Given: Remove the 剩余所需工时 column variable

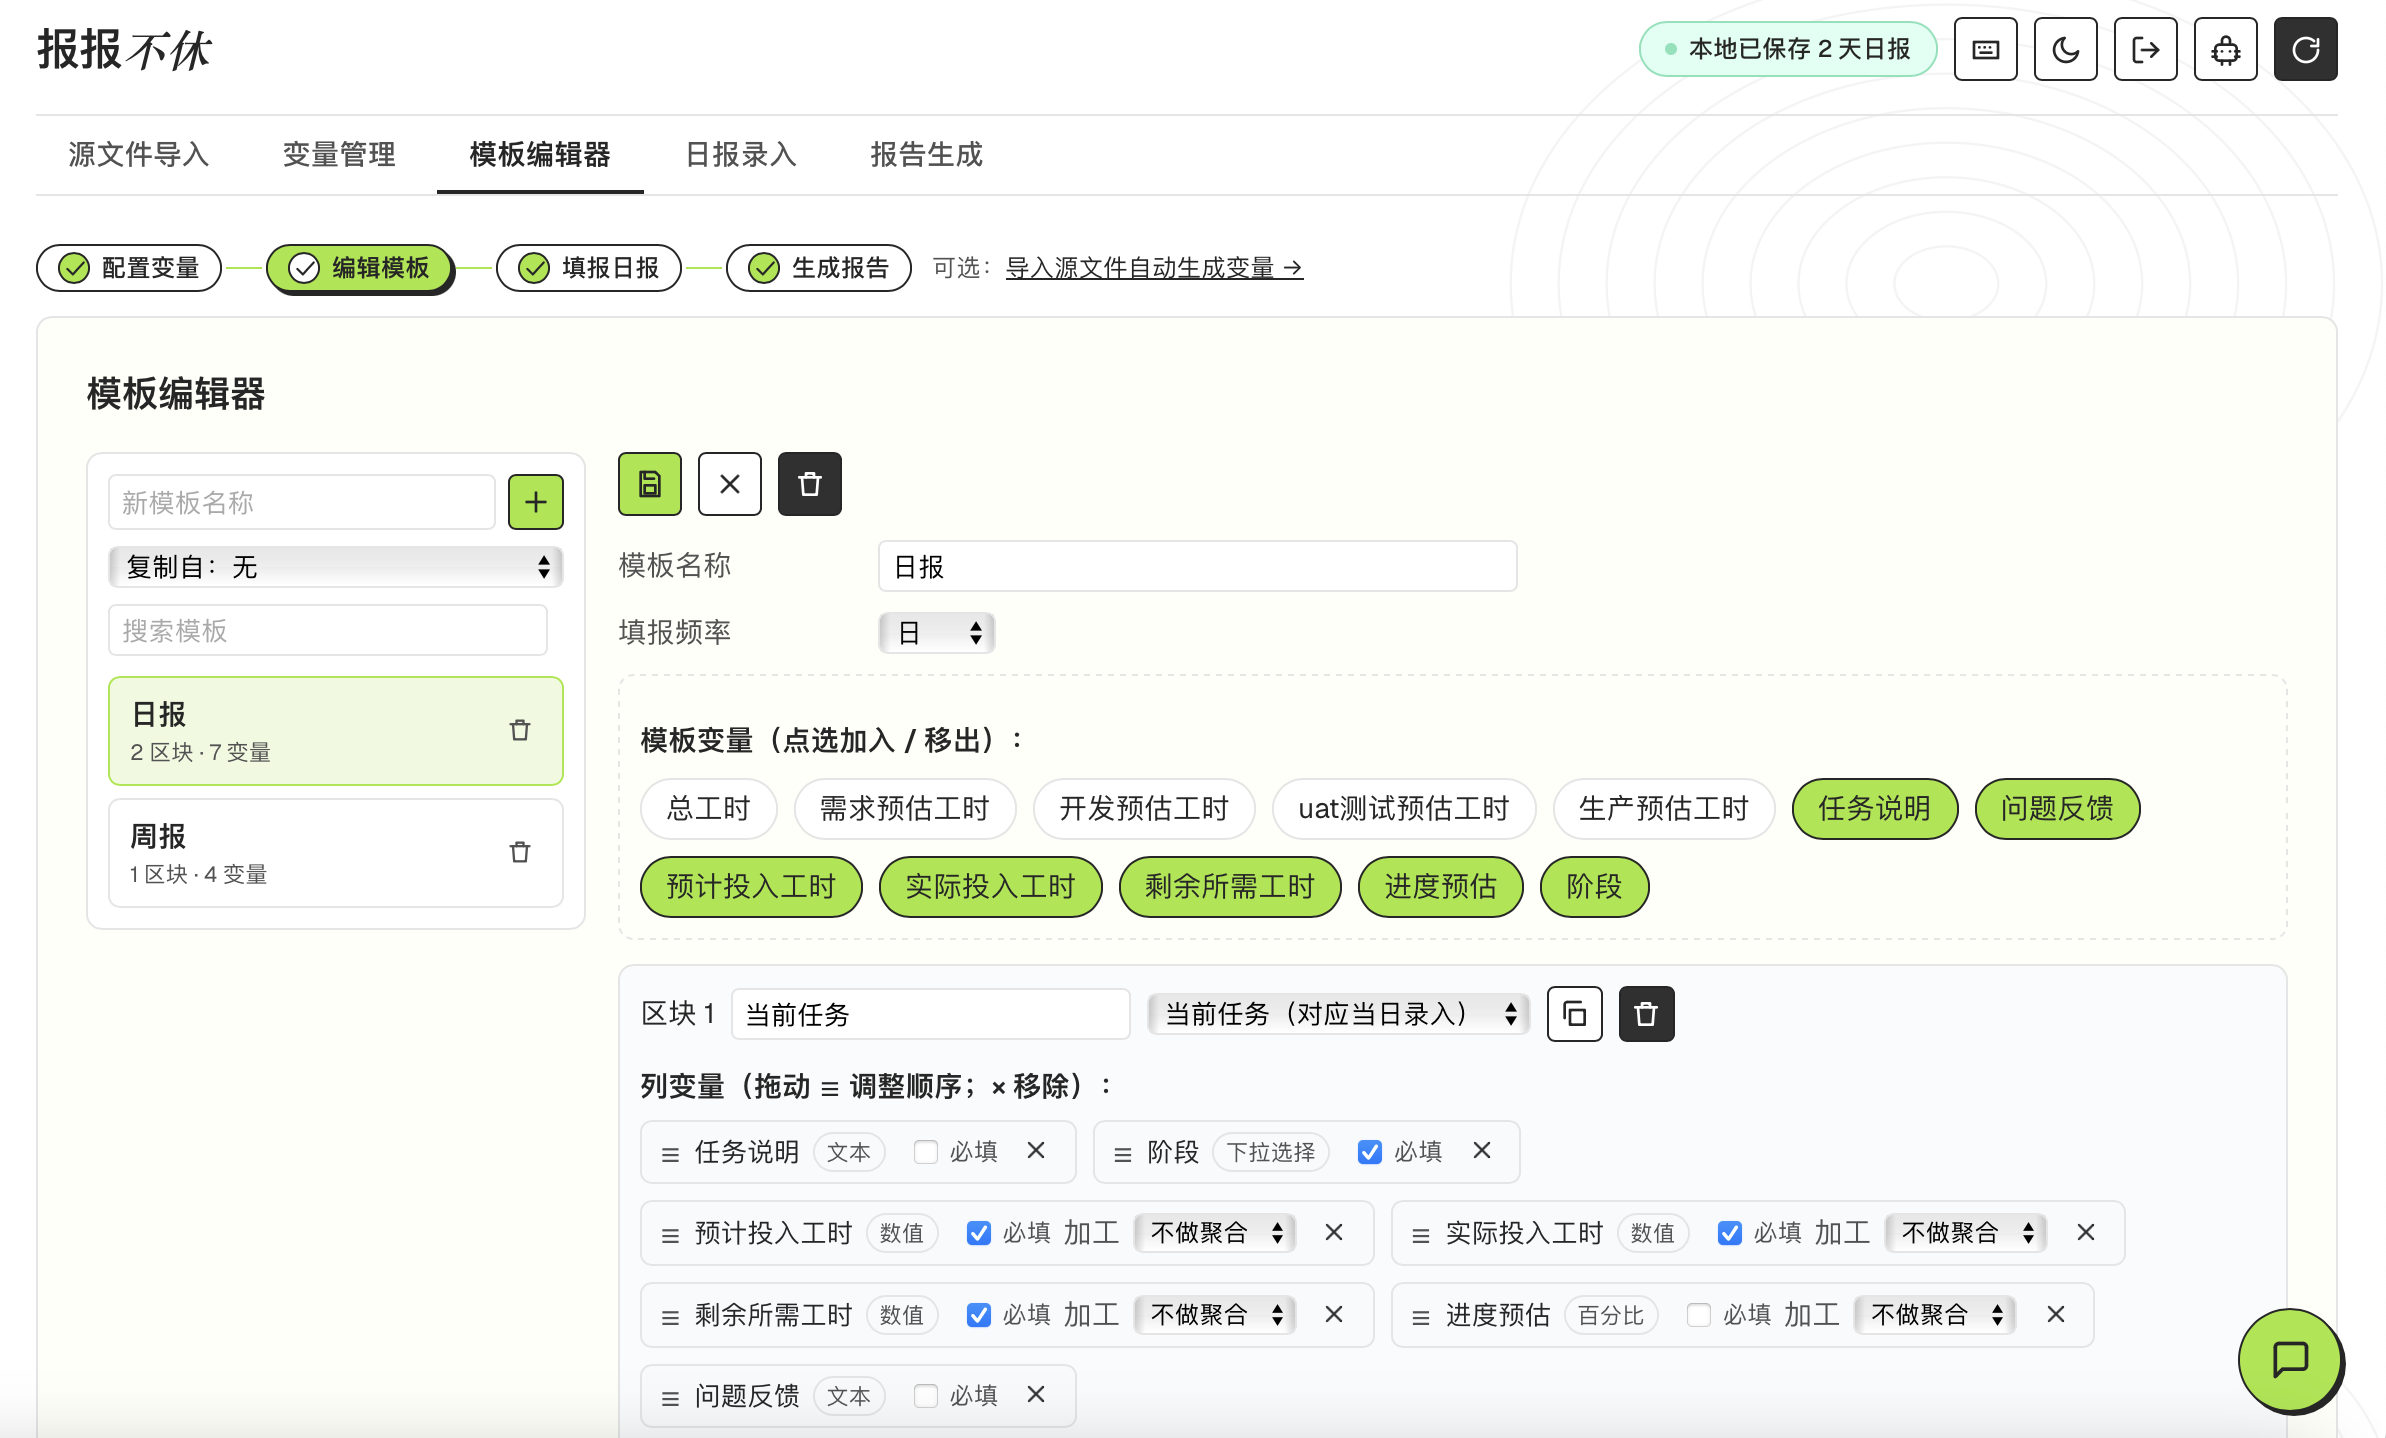Looking at the screenshot, I should click(1334, 1315).
